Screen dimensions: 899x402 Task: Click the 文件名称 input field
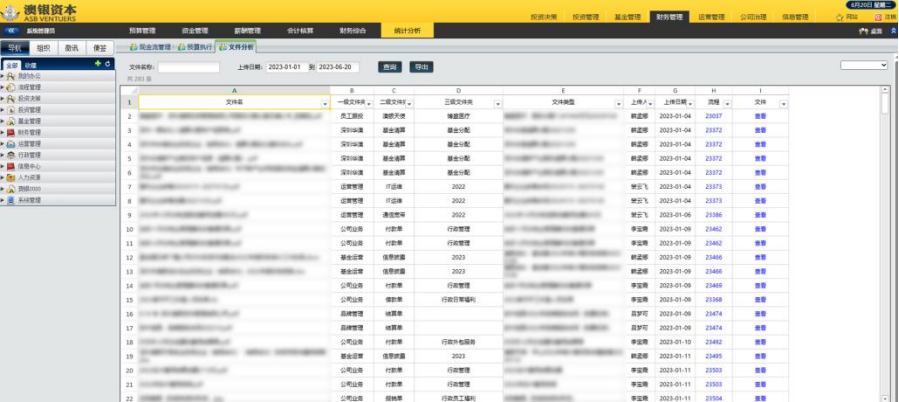(189, 67)
